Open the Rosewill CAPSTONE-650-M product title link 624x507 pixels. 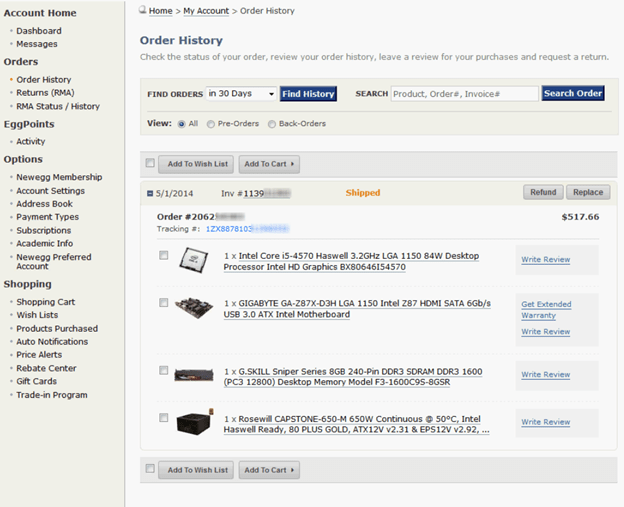pyautogui.click(x=356, y=424)
